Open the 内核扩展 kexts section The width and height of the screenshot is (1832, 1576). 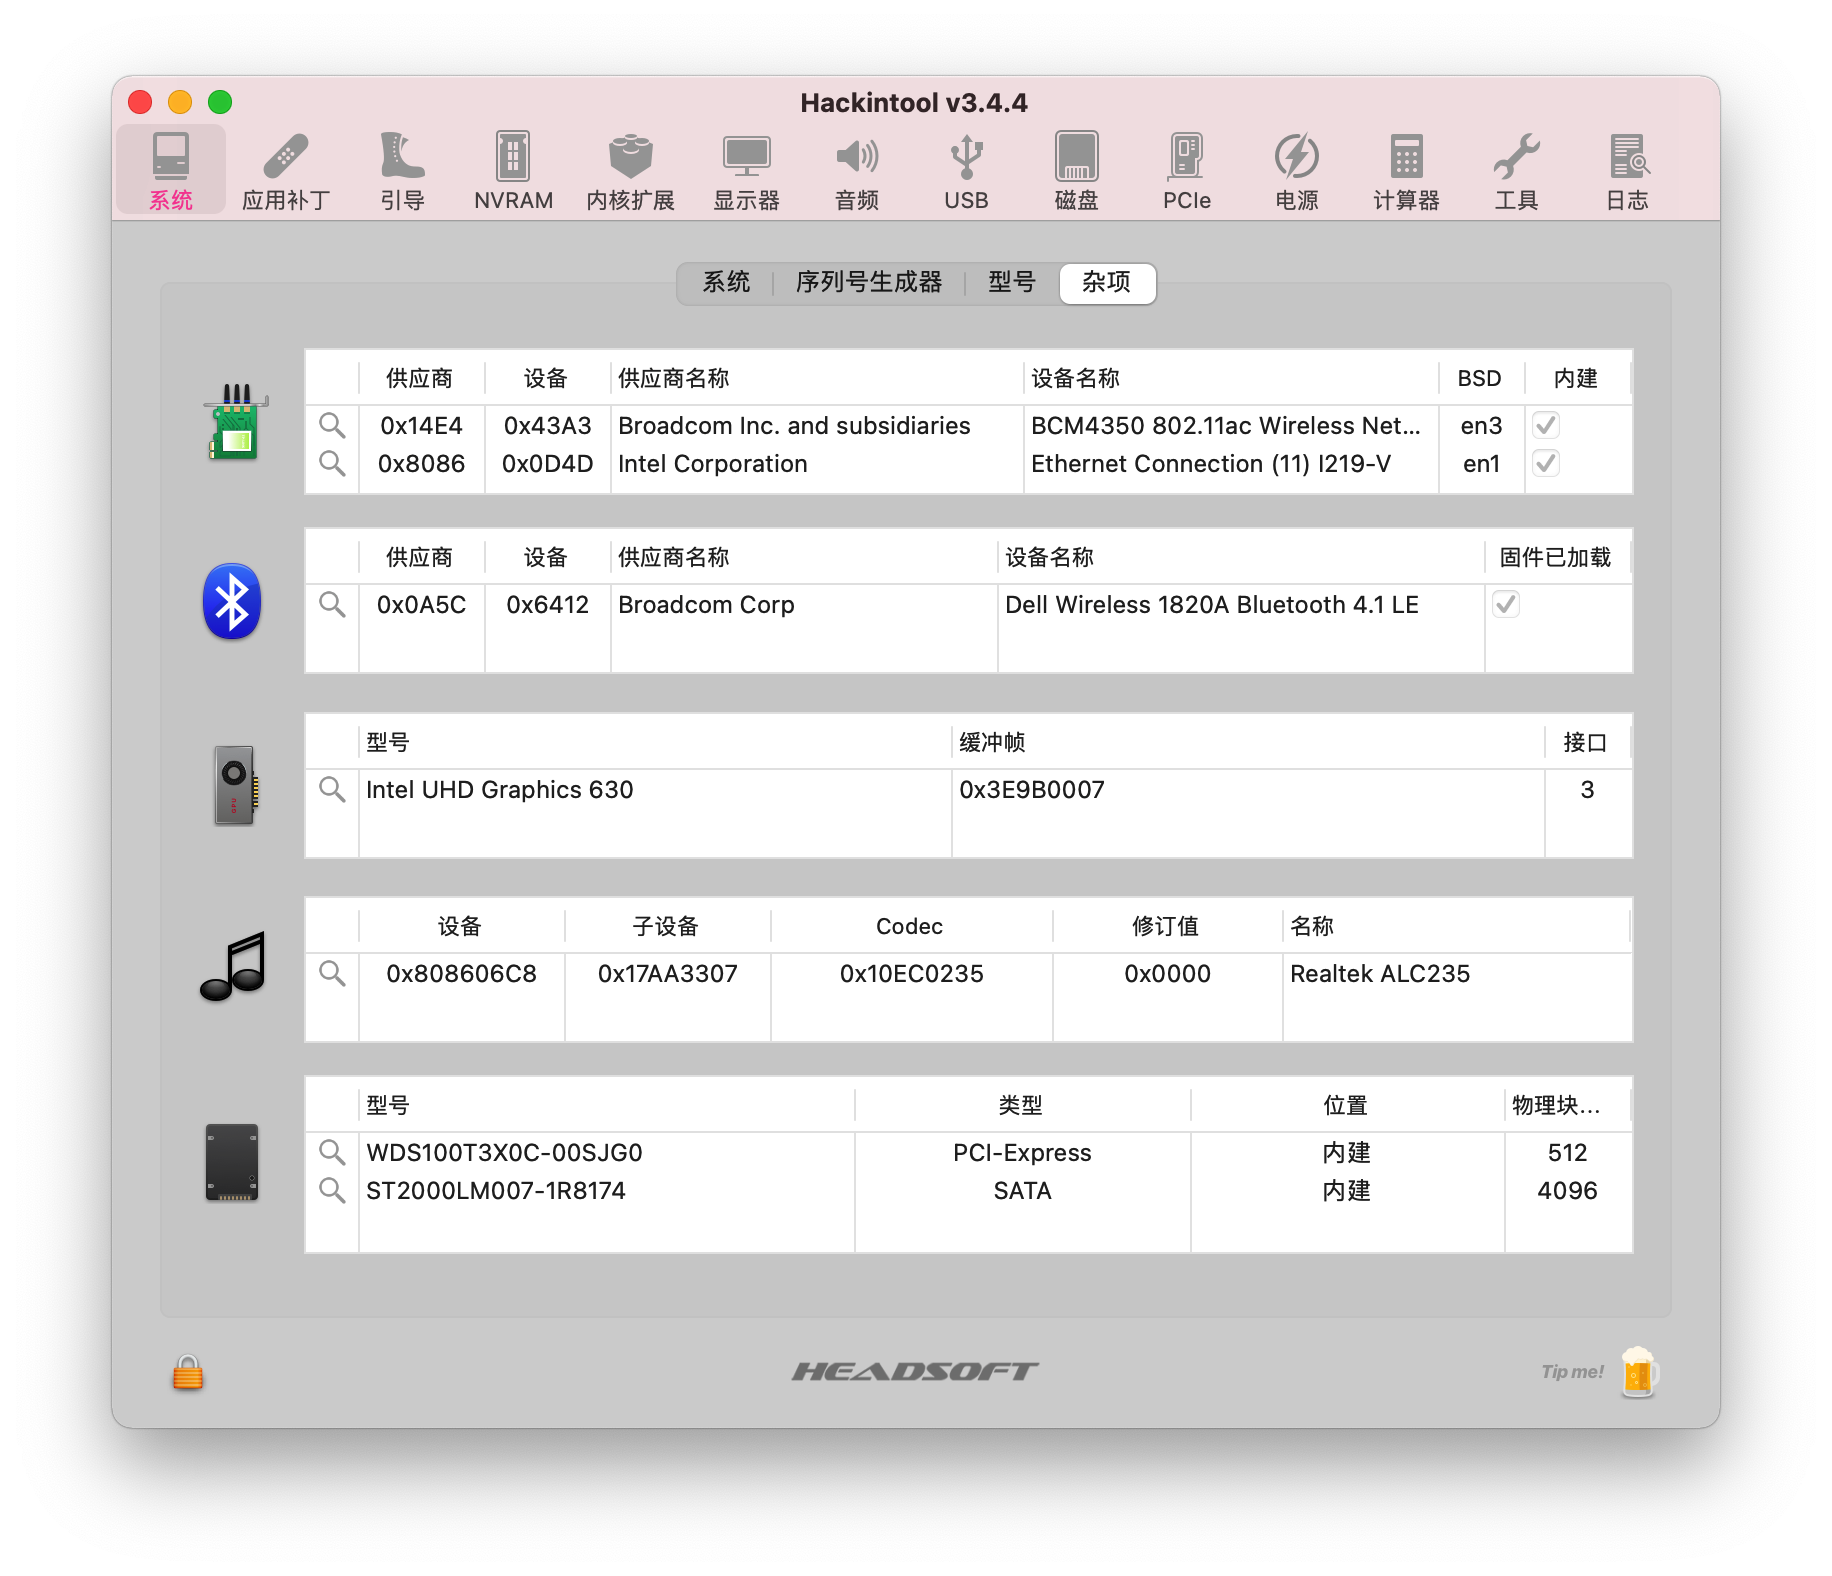click(x=630, y=171)
